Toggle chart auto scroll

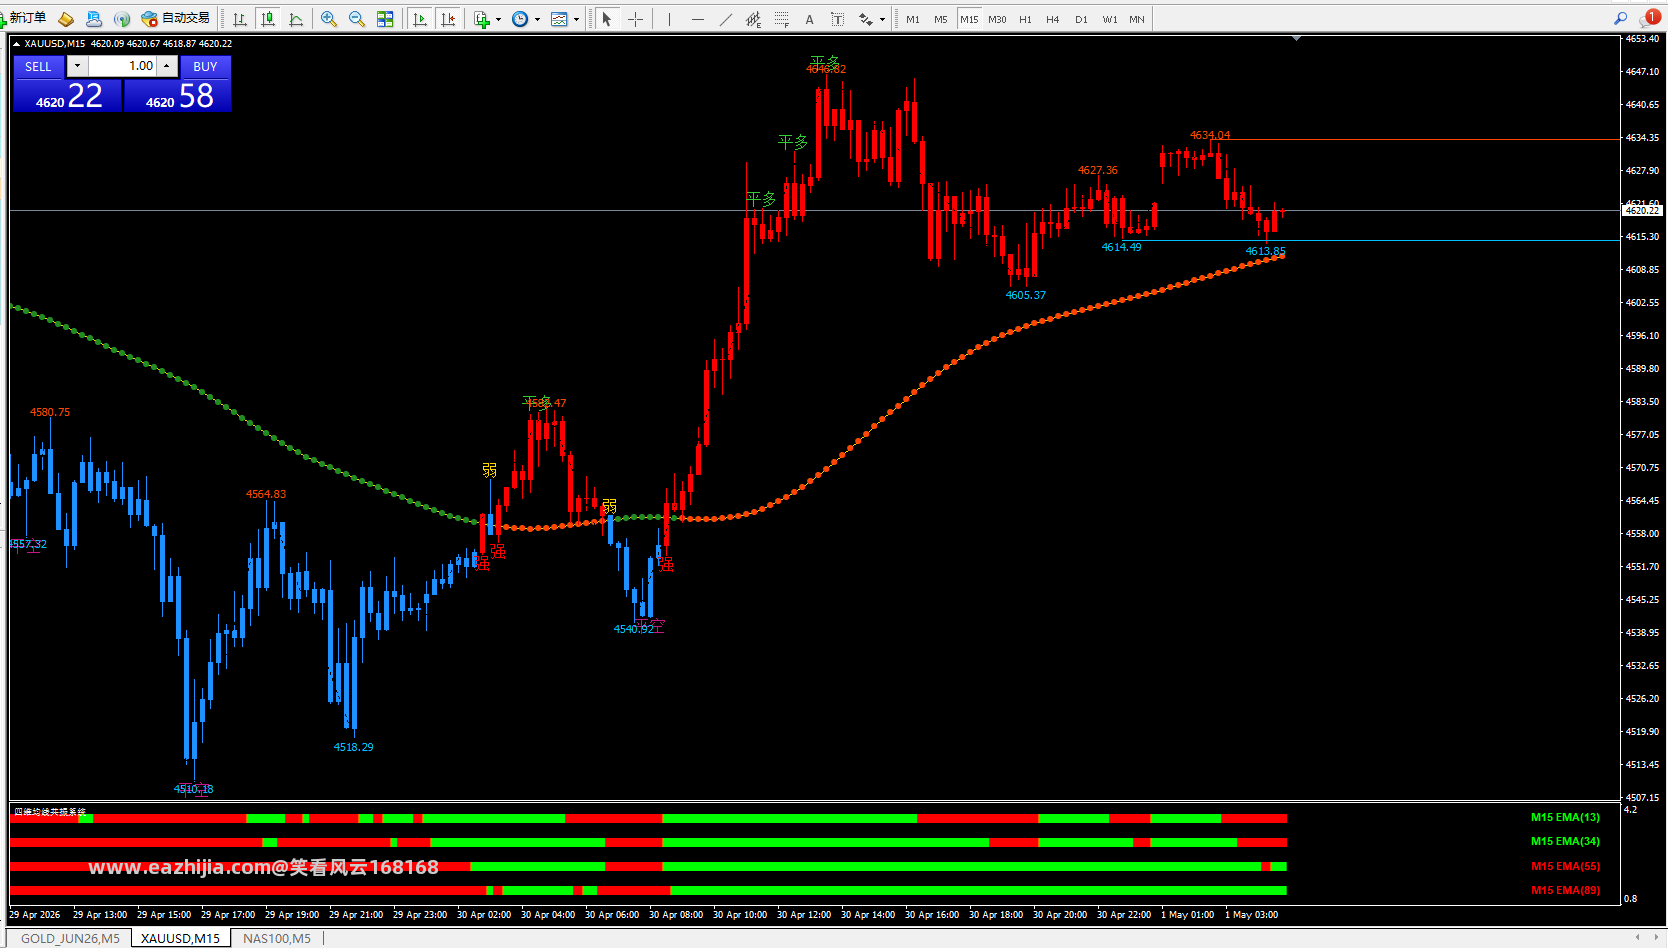click(420, 19)
